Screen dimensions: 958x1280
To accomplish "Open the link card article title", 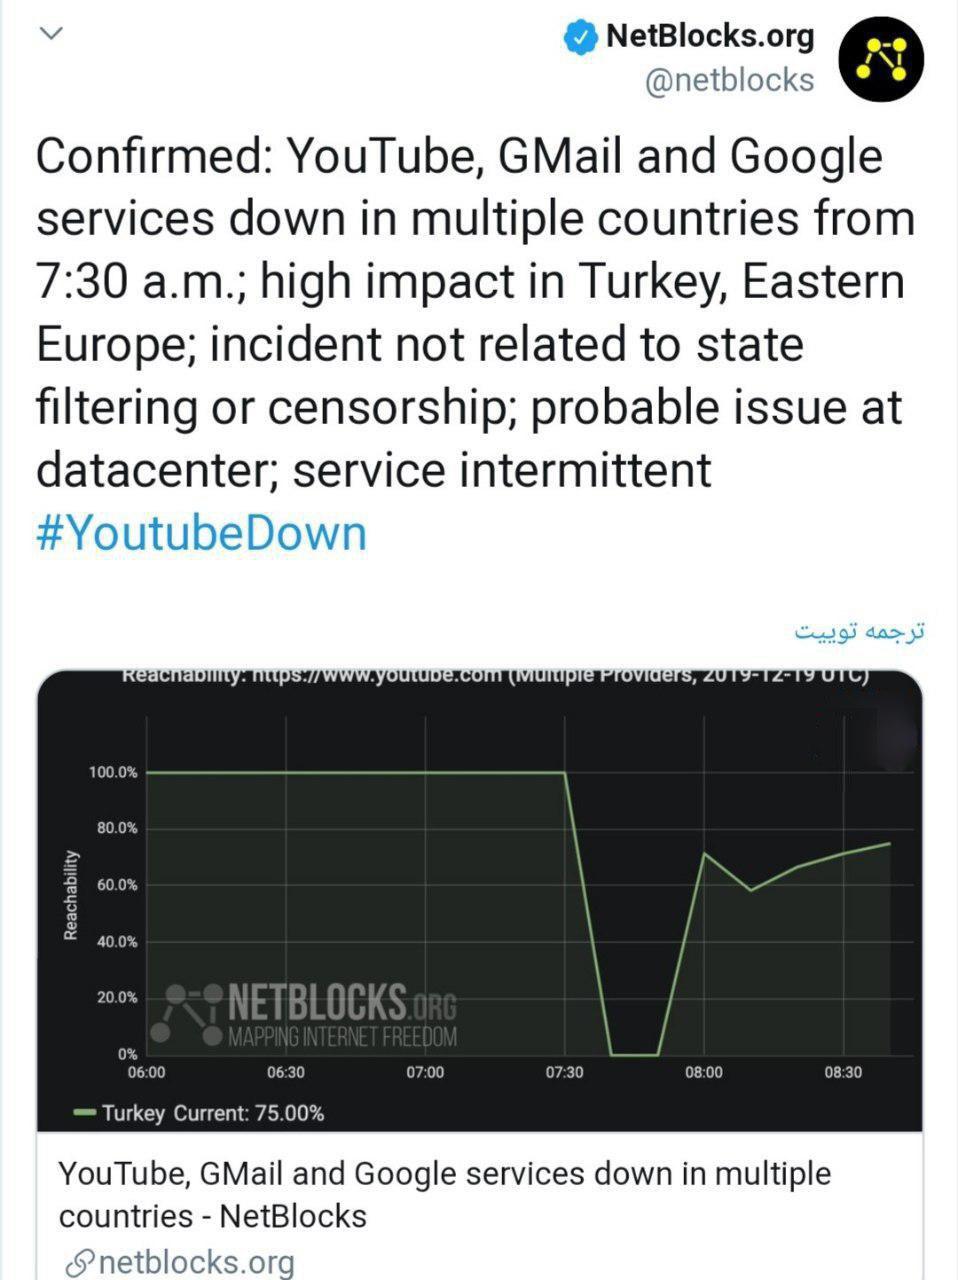I will point(444,1194).
